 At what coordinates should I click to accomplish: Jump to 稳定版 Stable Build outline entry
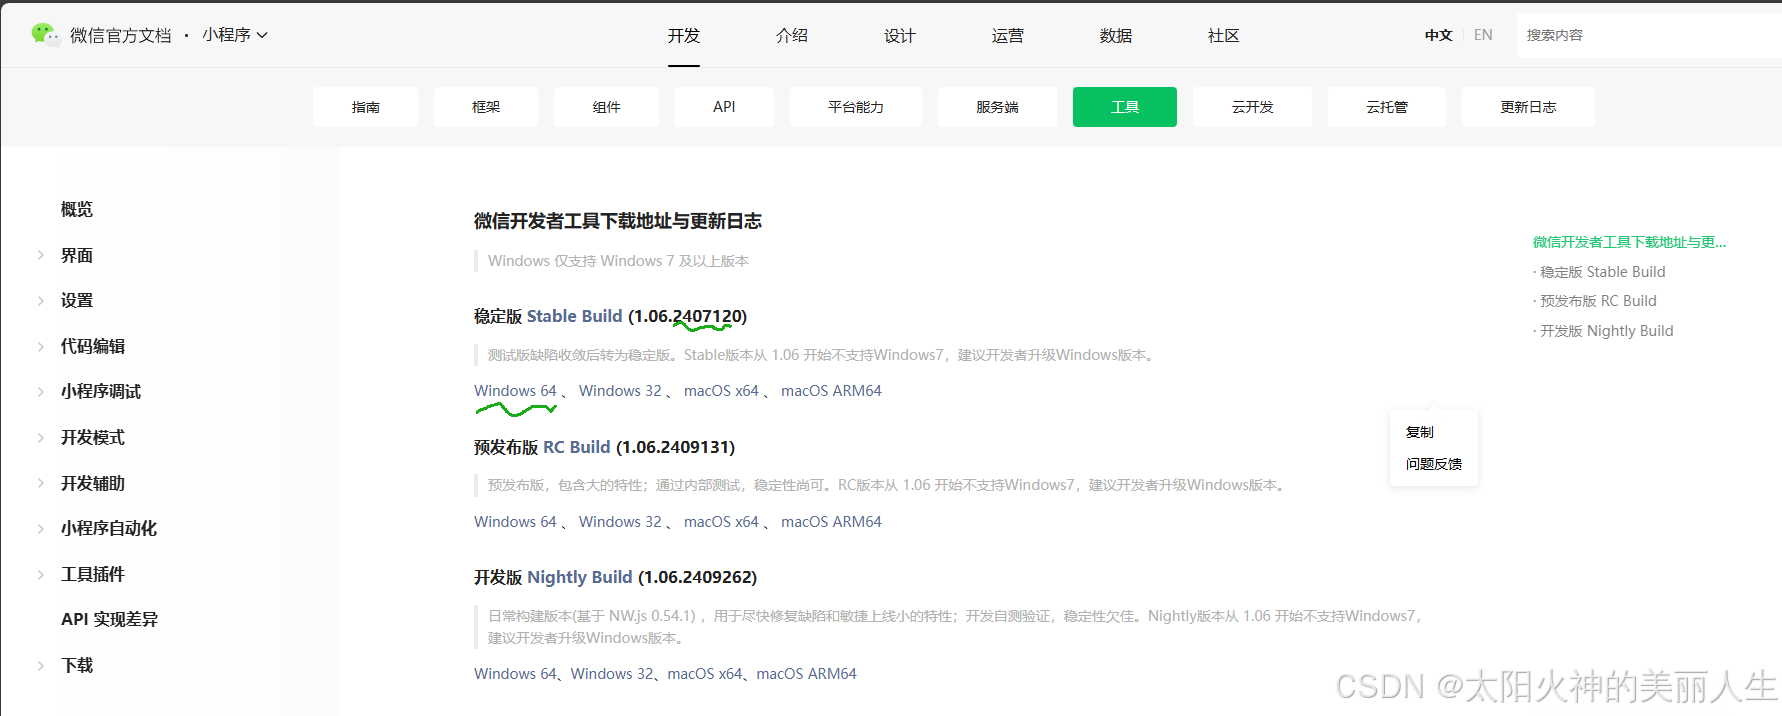pyautogui.click(x=1602, y=272)
